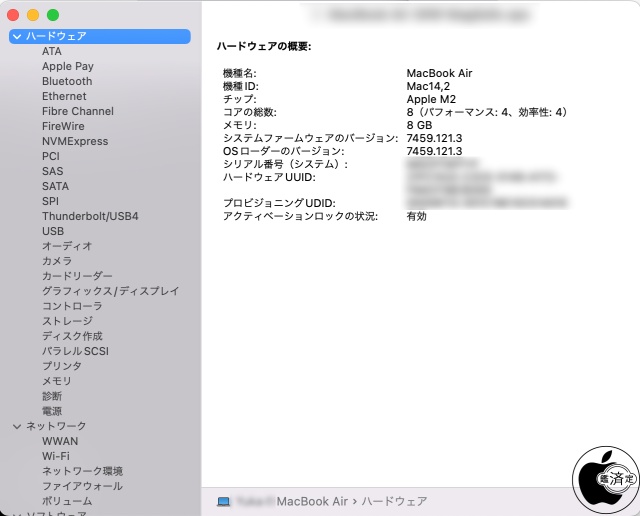The width and height of the screenshot is (640, 516).
Task: Collapse the ネットワーク section chevron
Action: tap(17, 426)
